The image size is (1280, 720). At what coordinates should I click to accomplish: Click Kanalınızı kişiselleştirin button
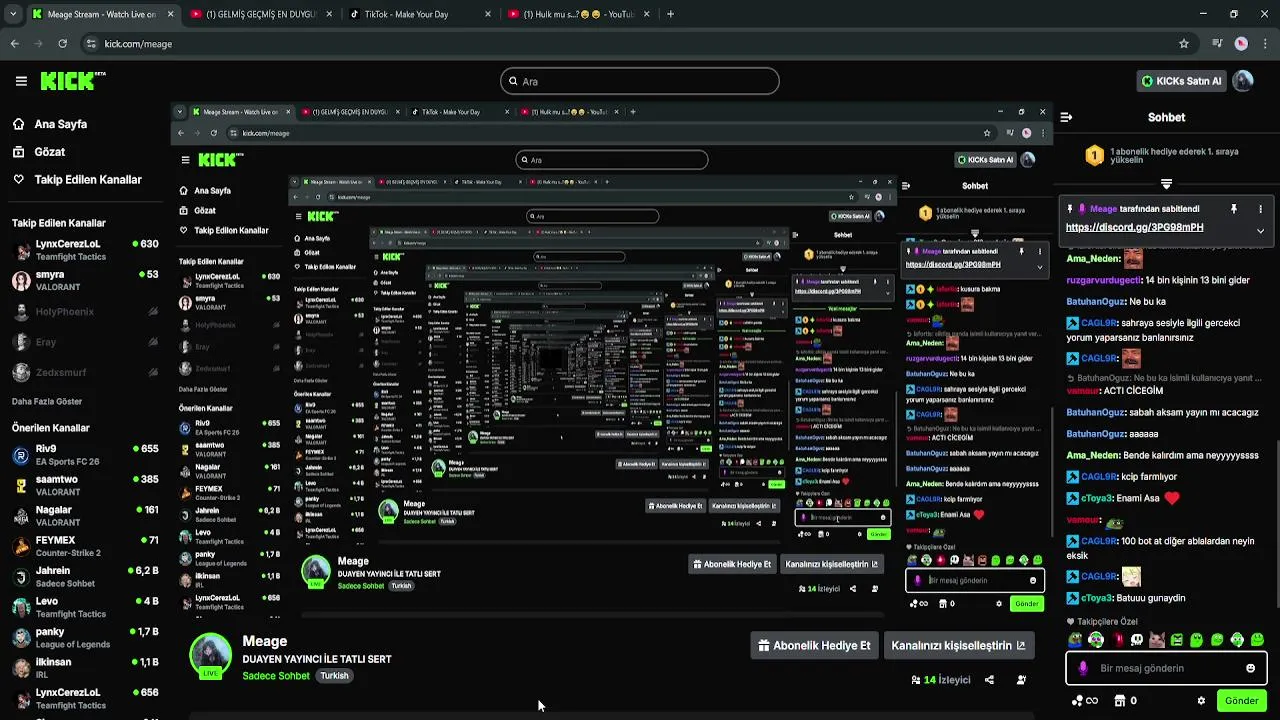(x=958, y=646)
